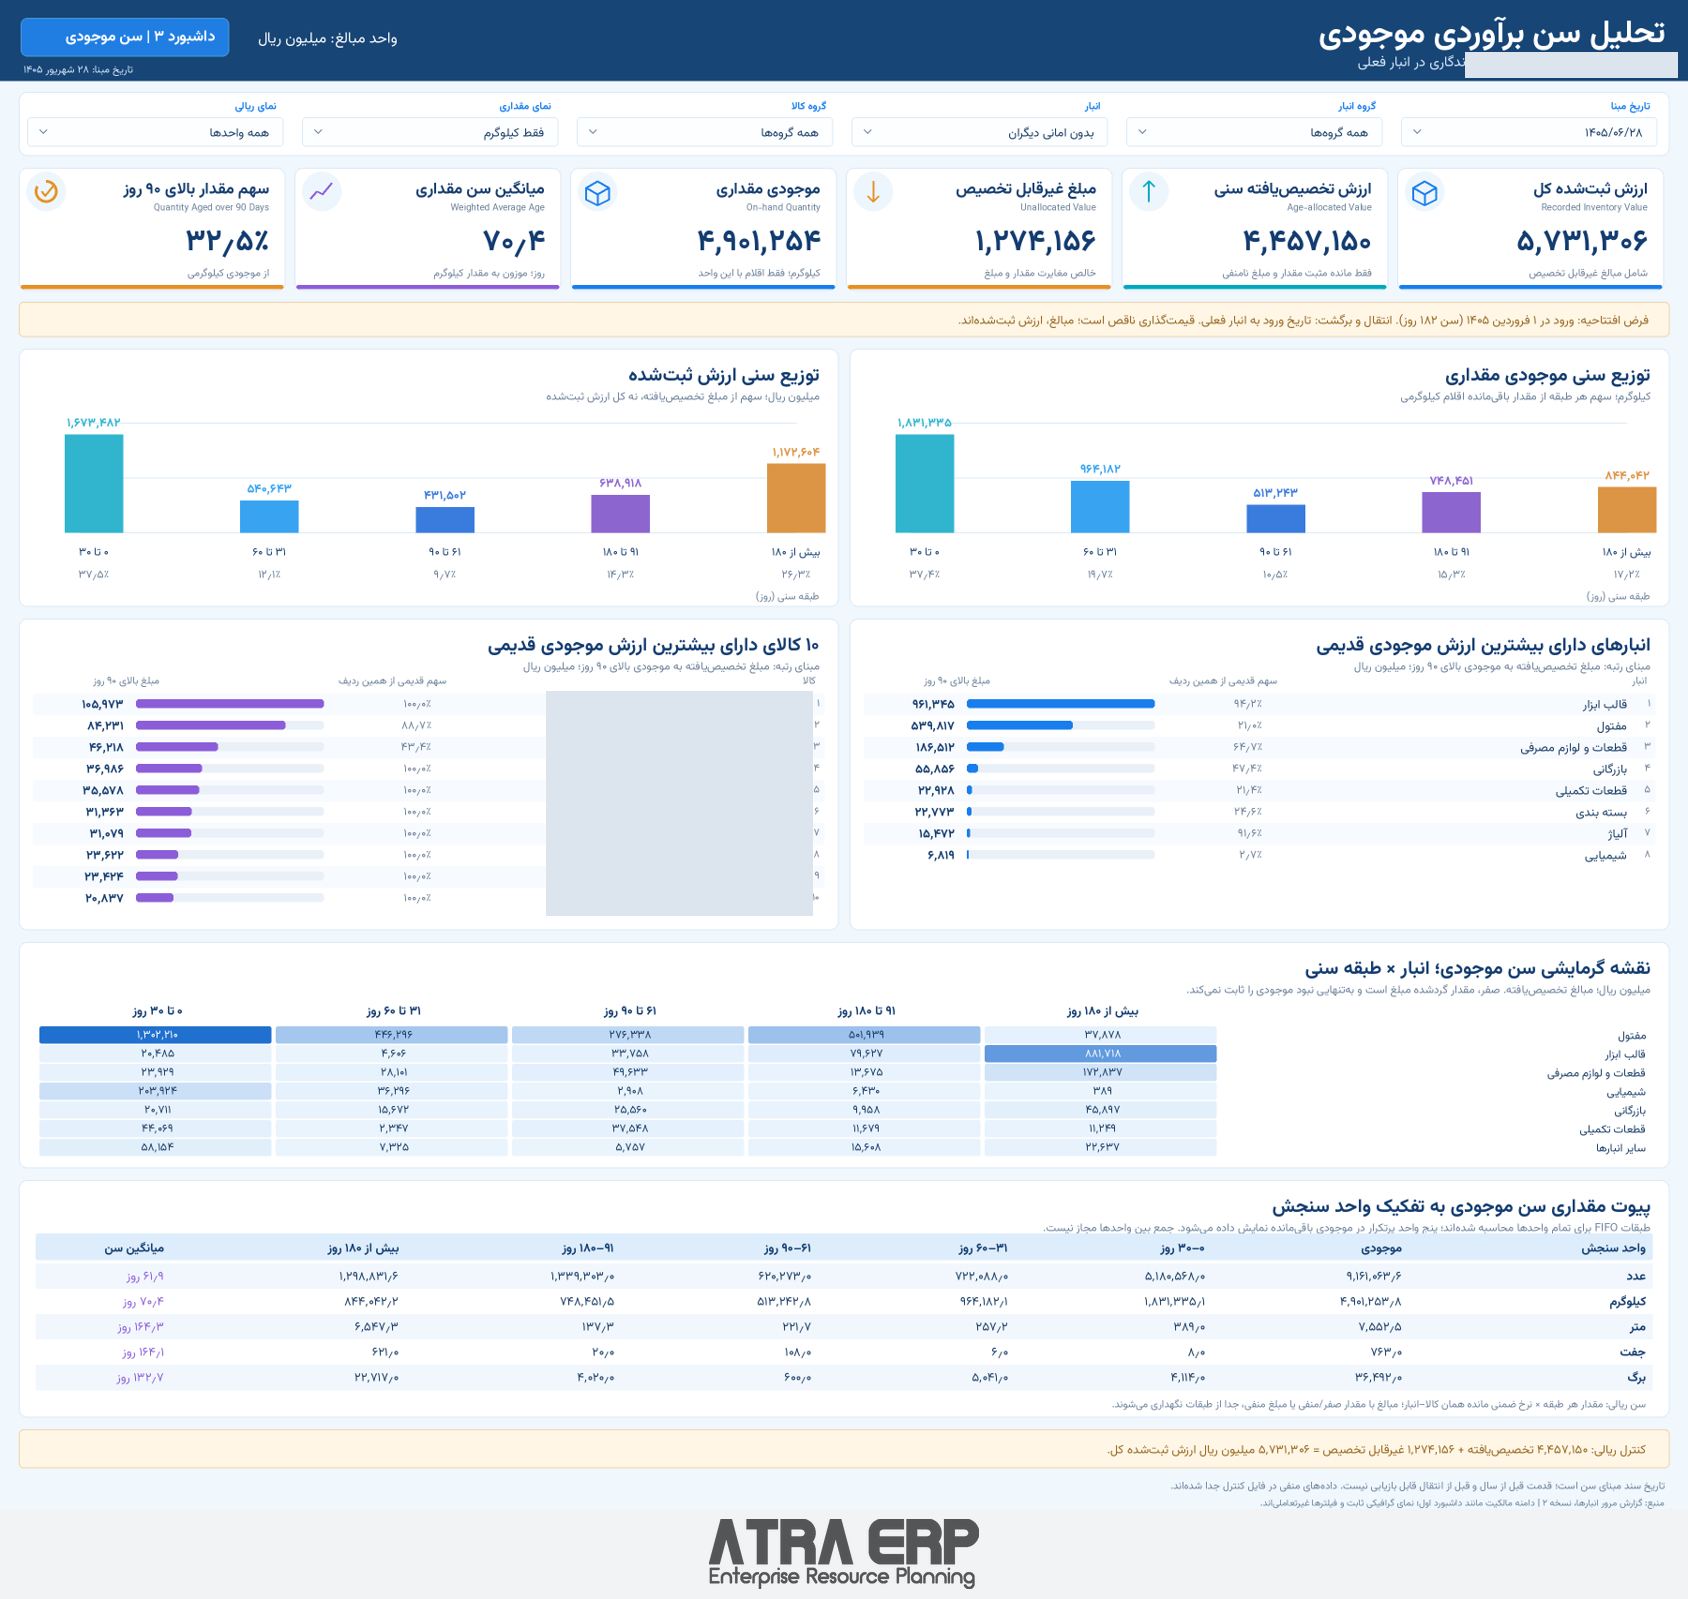This screenshot has height=1599, width=1688.
Task: Click the heatmap cell ۱,۳۰۲,۲۱۰ for مفتول
Action: point(155,1035)
